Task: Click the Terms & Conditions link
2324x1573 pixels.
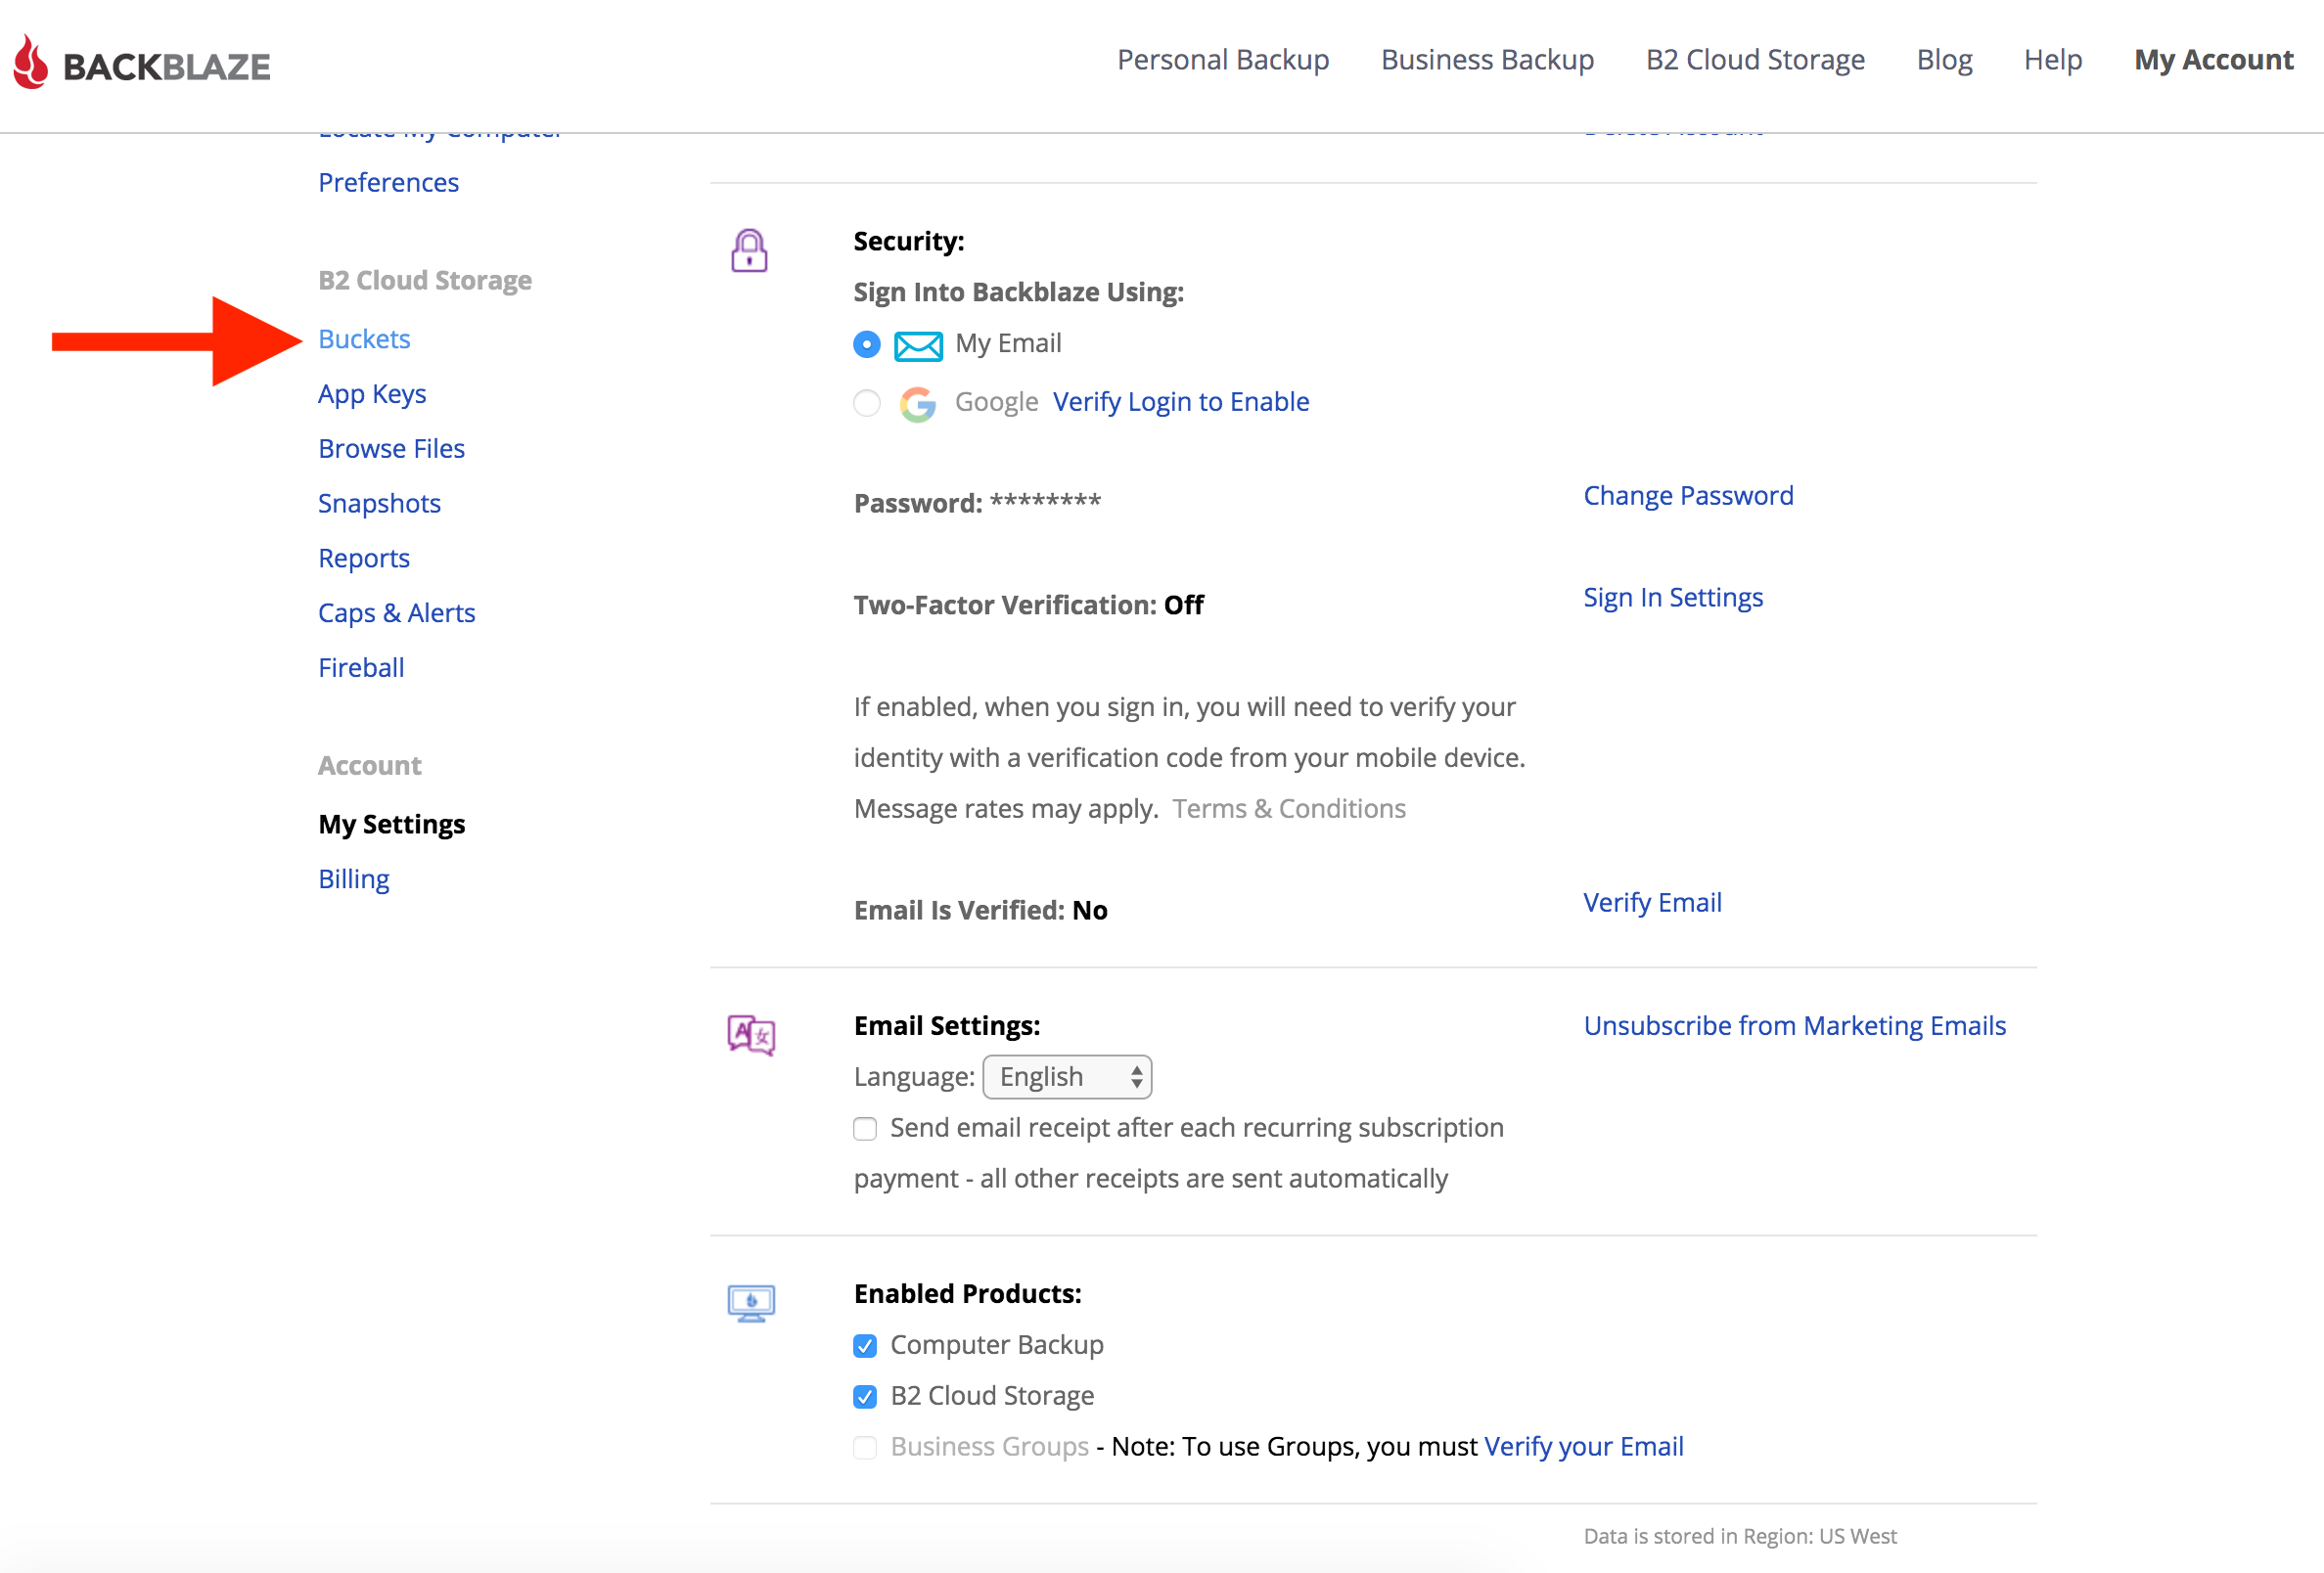Action: 1289,808
